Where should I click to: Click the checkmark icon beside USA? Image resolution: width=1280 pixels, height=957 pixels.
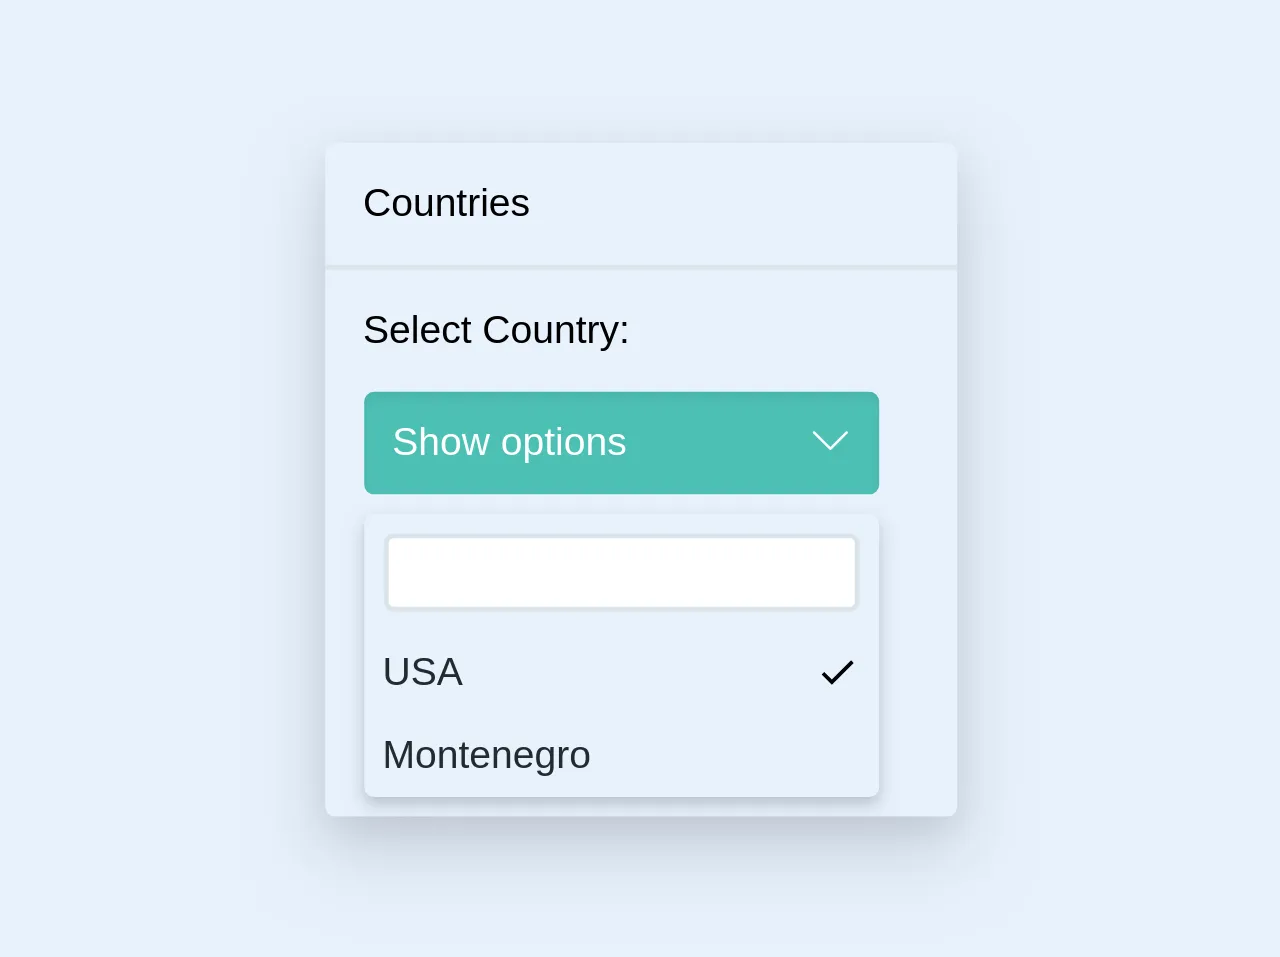(837, 672)
